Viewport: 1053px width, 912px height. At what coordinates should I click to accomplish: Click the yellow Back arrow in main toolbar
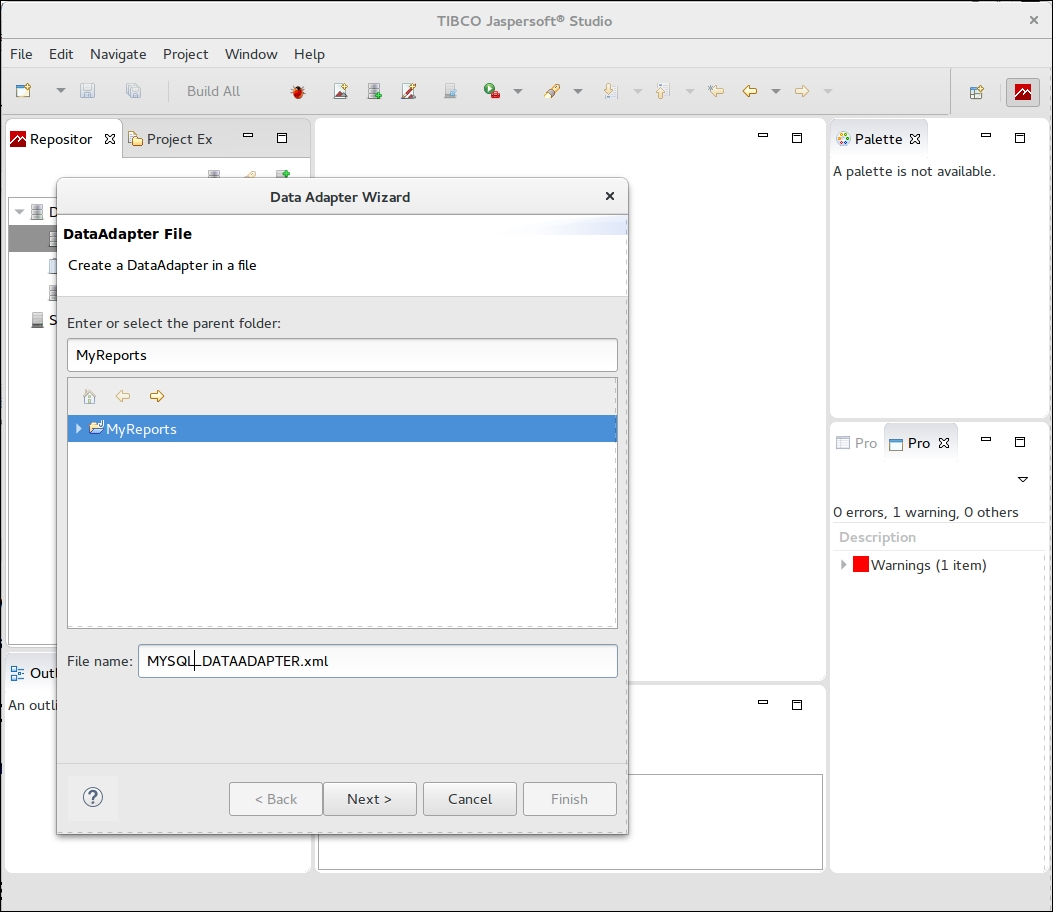point(750,91)
